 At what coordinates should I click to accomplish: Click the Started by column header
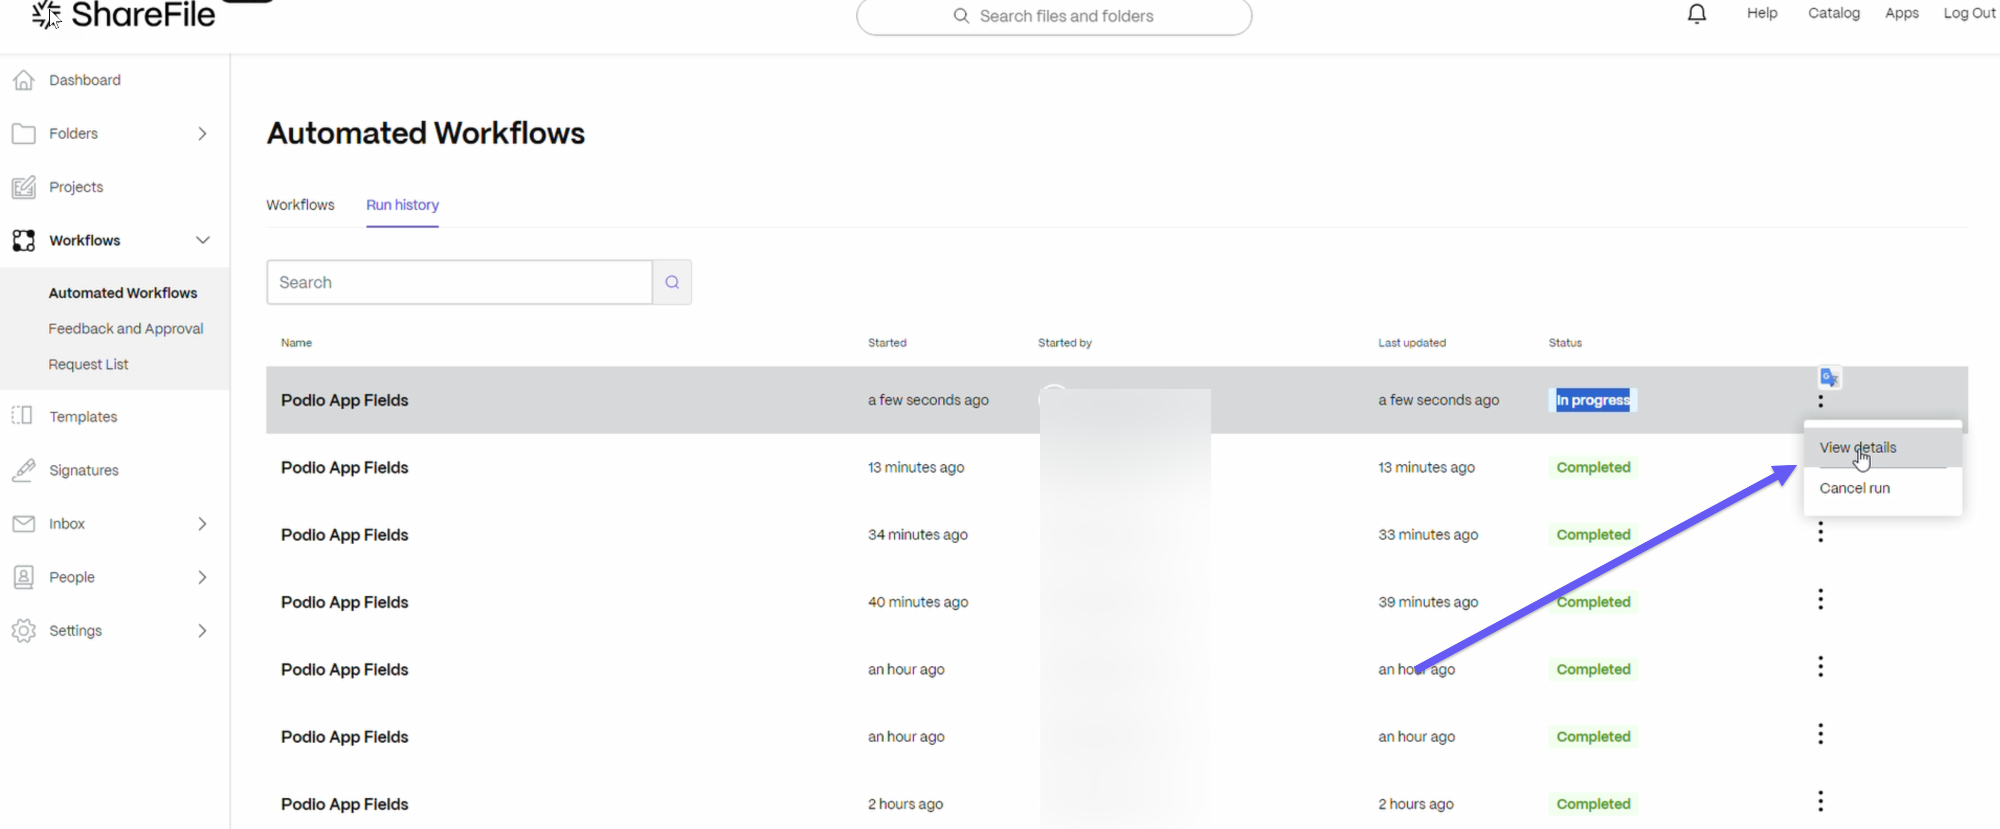1065,343
